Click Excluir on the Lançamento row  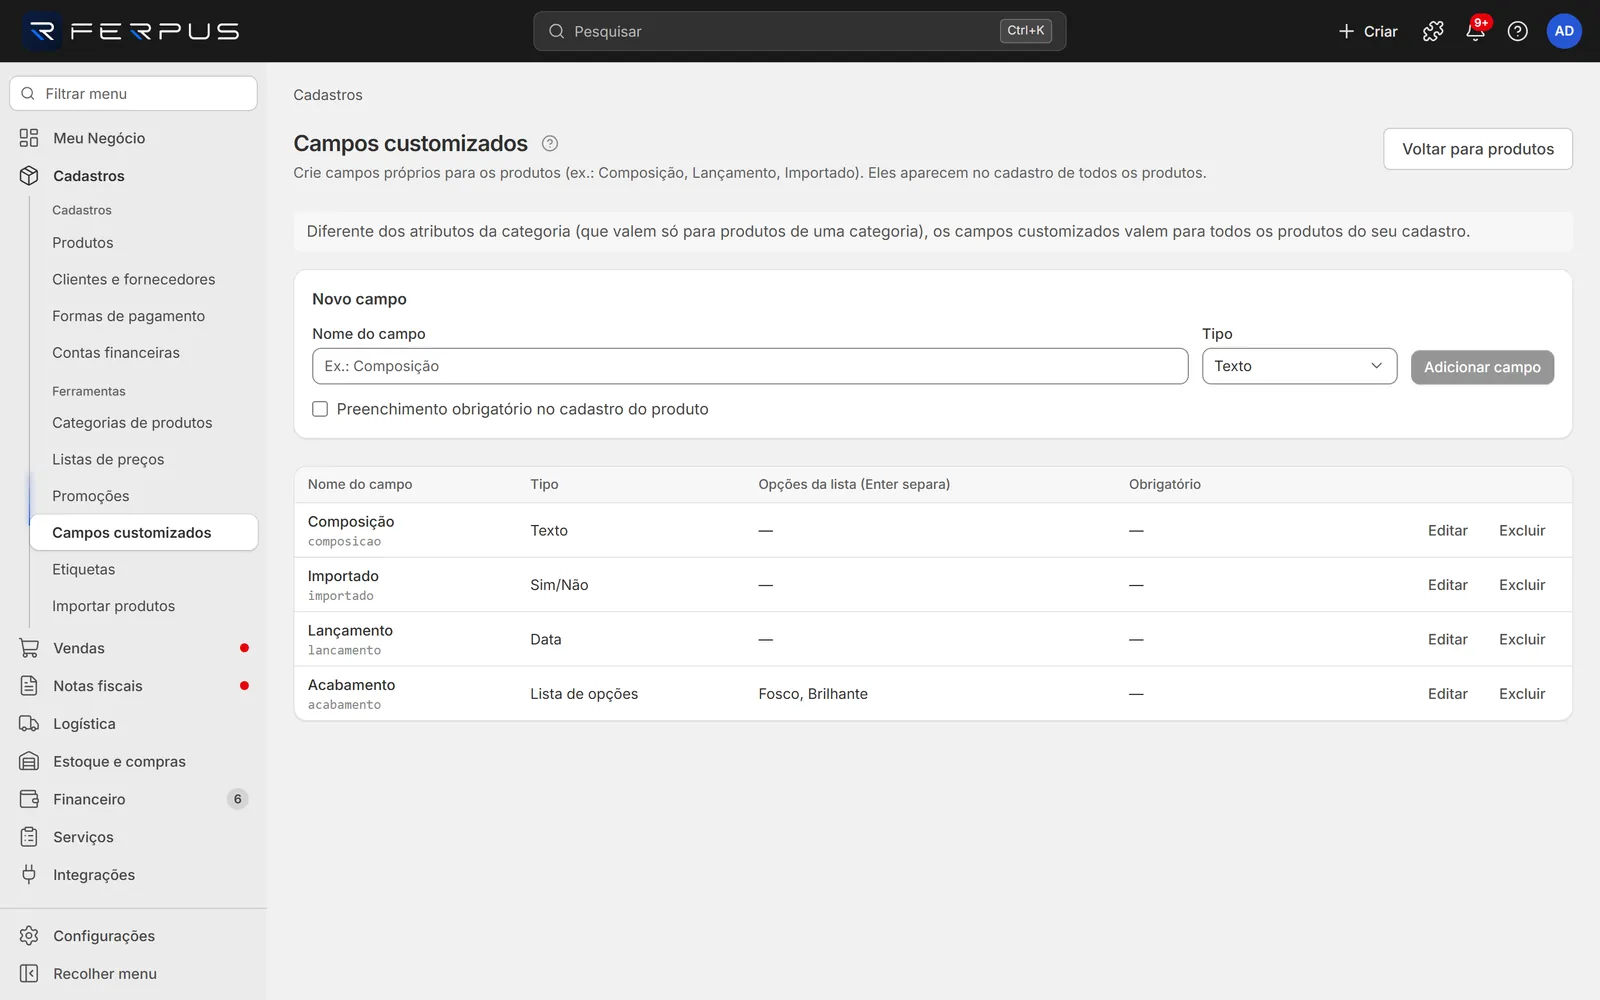click(x=1522, y=640)
